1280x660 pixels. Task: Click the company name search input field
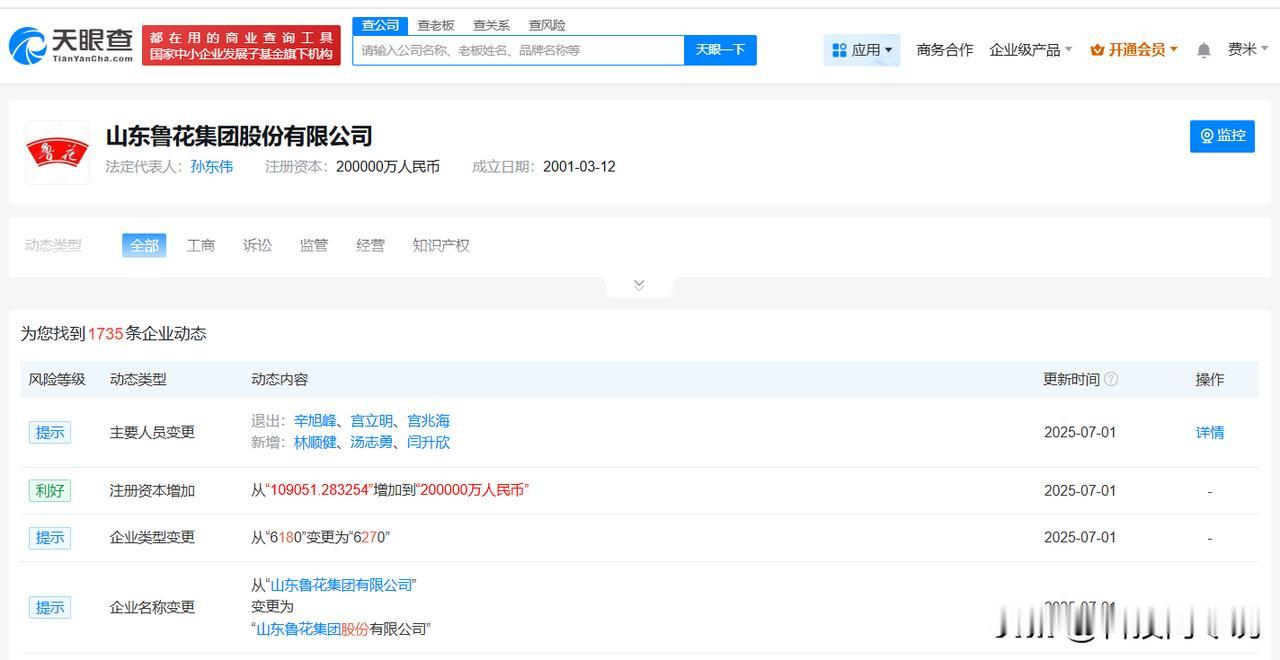(518, 50)
